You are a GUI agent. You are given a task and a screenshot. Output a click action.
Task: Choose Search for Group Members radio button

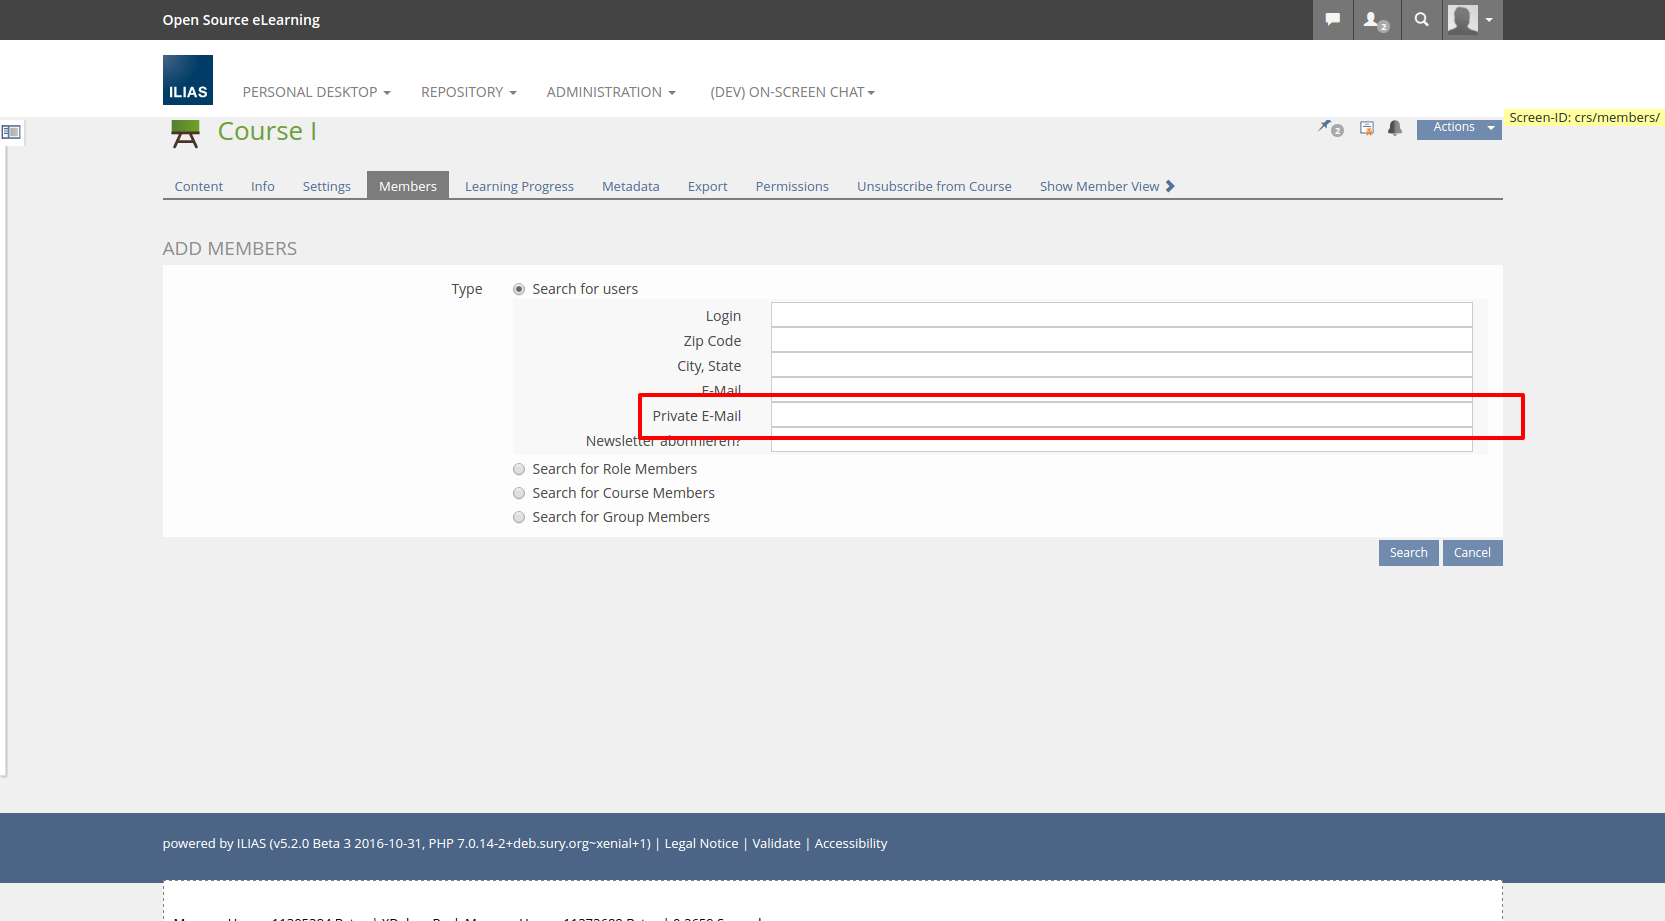(519, 517)
